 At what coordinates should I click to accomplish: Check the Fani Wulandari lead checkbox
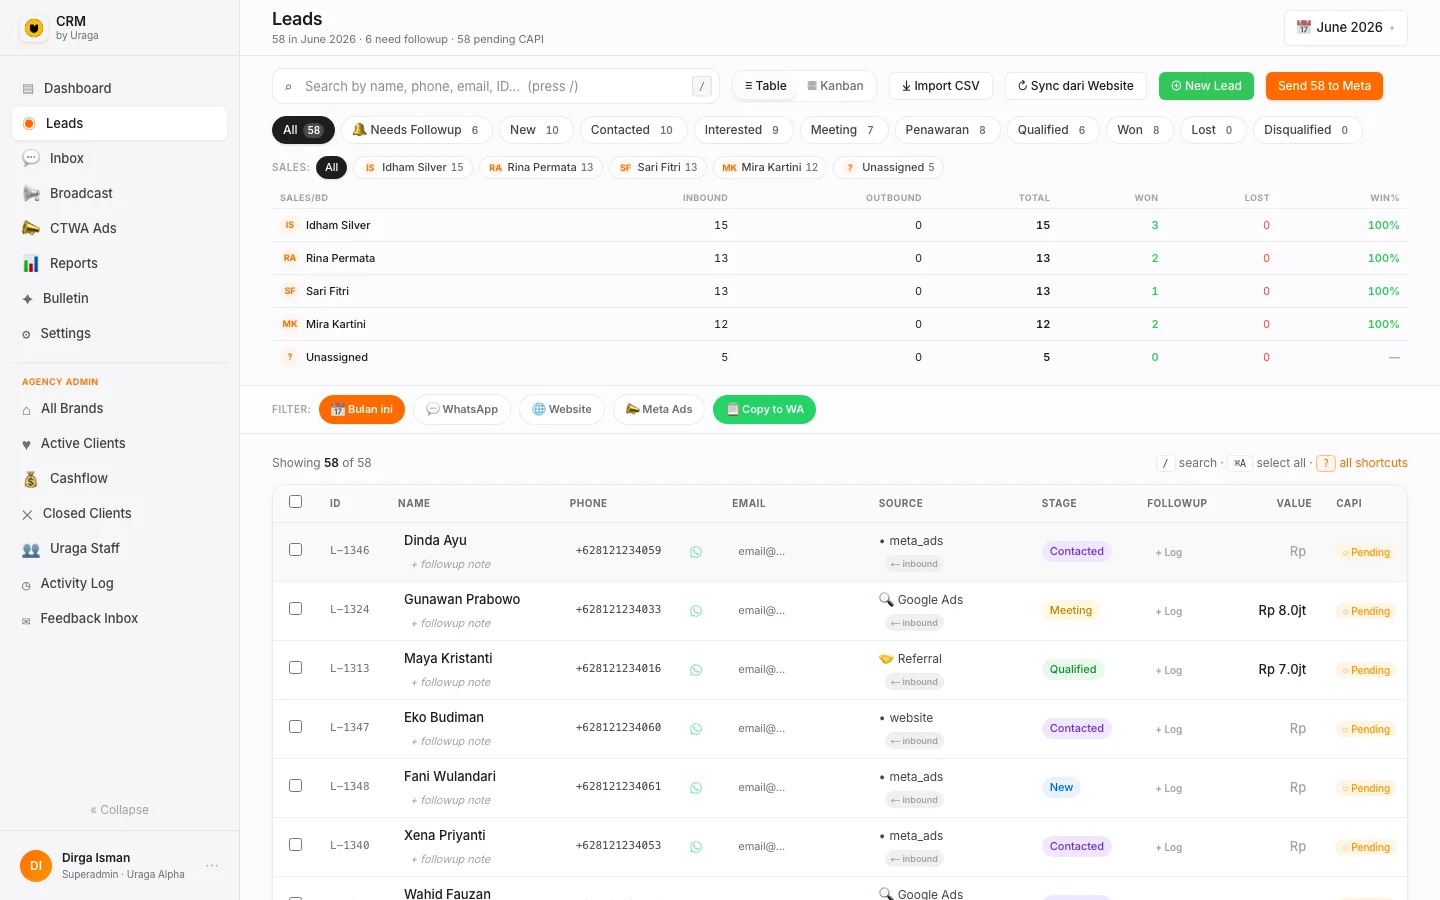click(x=295, y=786)
